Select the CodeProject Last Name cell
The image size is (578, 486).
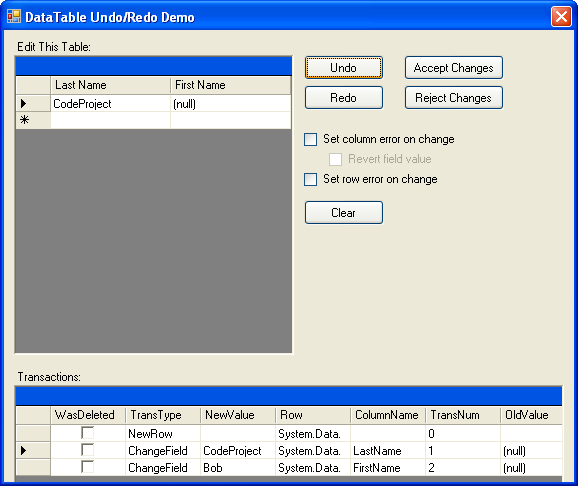(x=110, y=104)
